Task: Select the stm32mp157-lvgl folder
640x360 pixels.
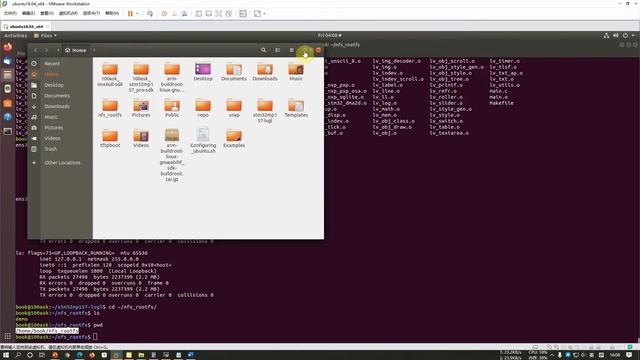Action: pyautogui.click(x=265, y=110)
